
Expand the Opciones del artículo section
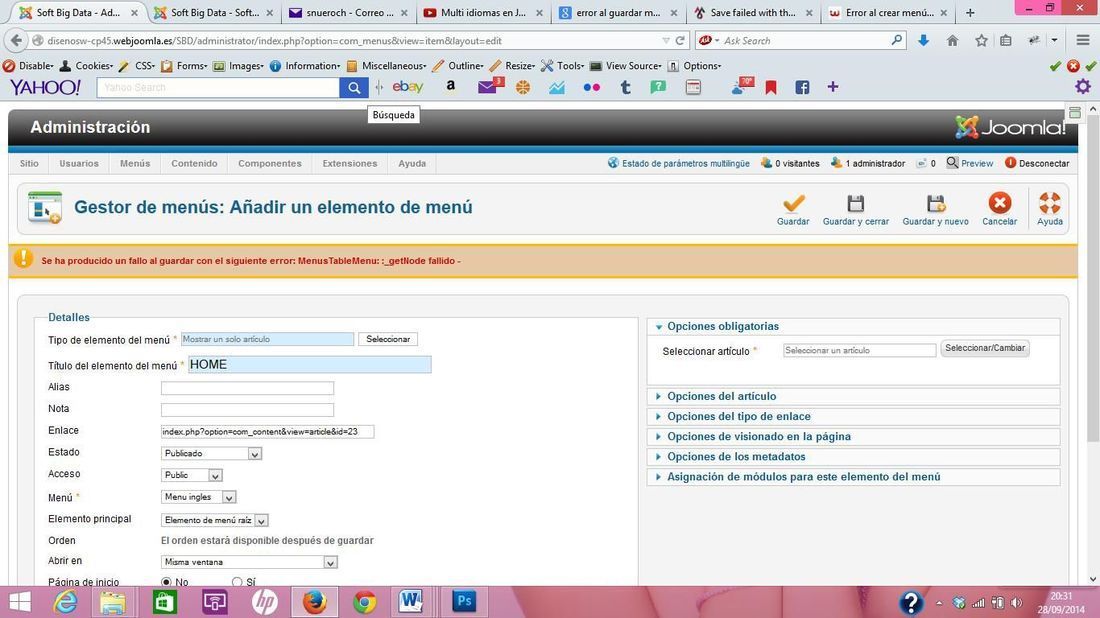tap(721, 396)
